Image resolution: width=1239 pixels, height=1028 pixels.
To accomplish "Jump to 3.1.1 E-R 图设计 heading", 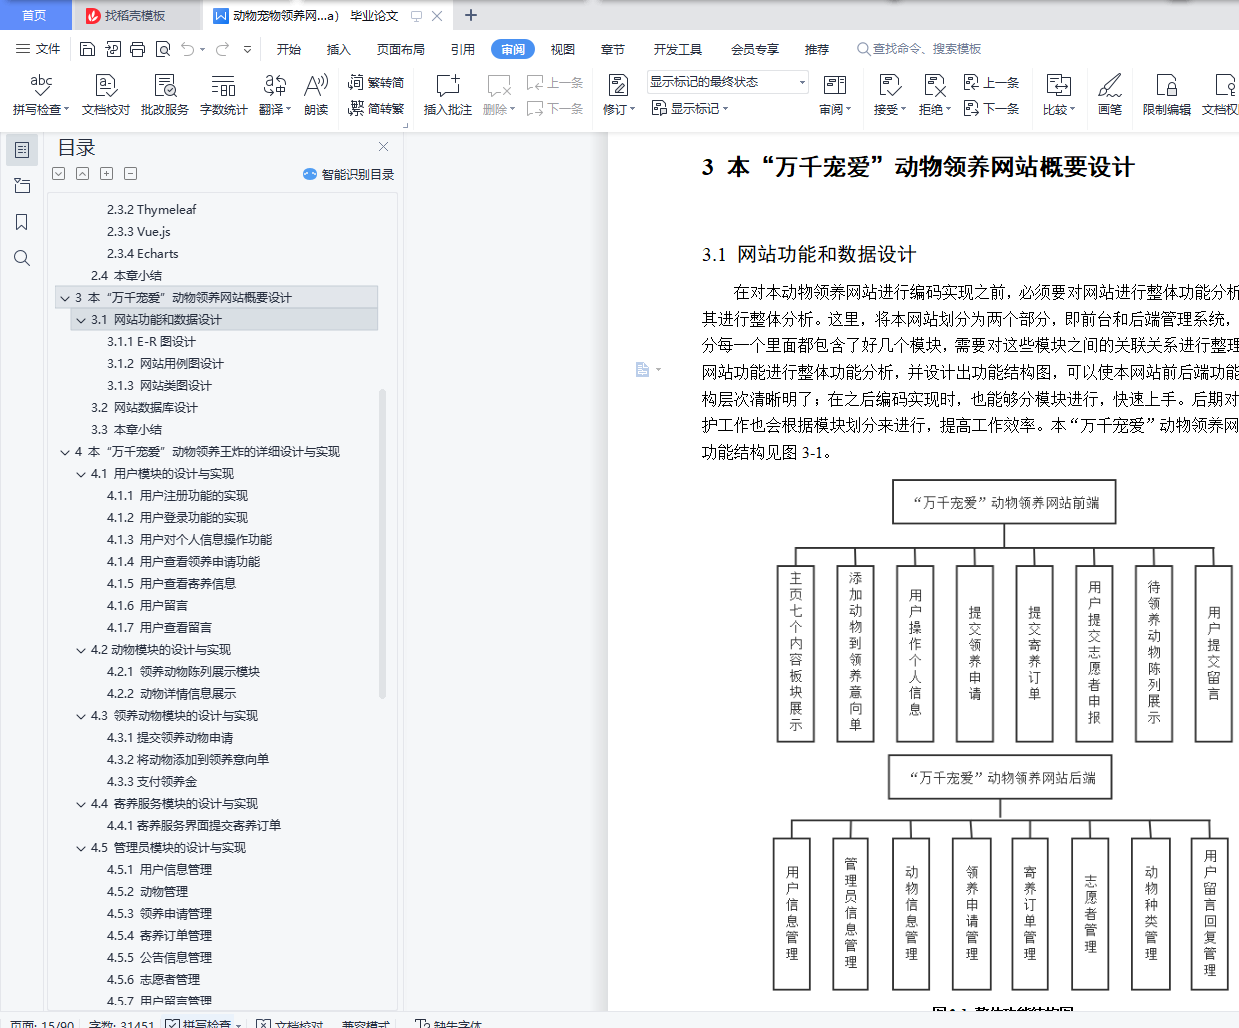I will (x=151, y=342).
